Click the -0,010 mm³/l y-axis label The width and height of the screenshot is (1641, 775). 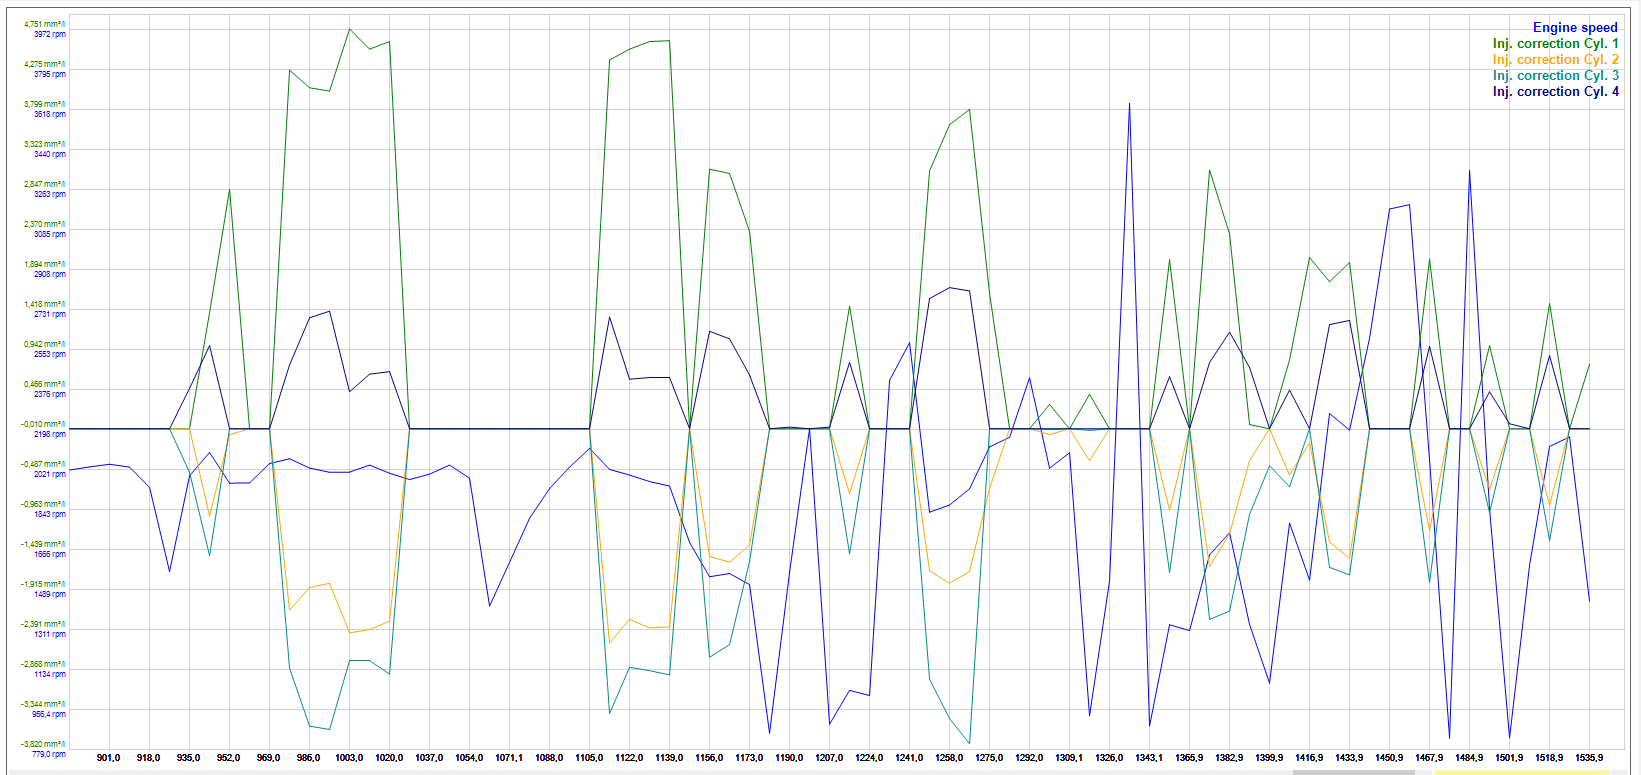click(43, 424)
